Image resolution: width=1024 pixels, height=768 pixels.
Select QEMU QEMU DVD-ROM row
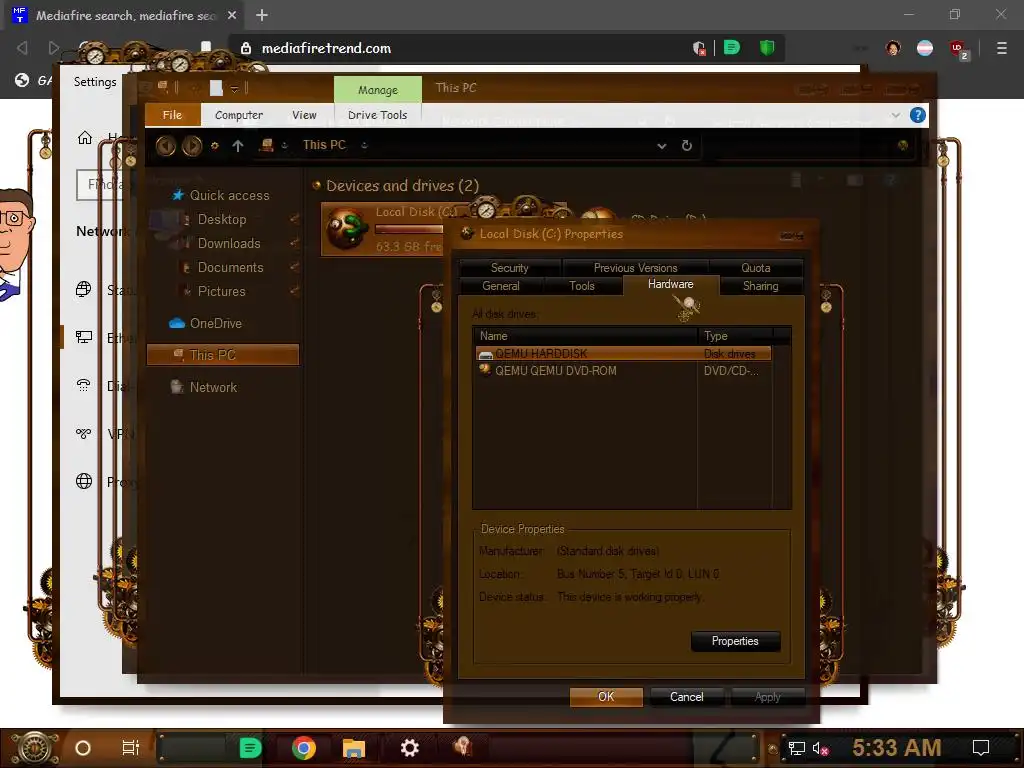tap(624, 370)
